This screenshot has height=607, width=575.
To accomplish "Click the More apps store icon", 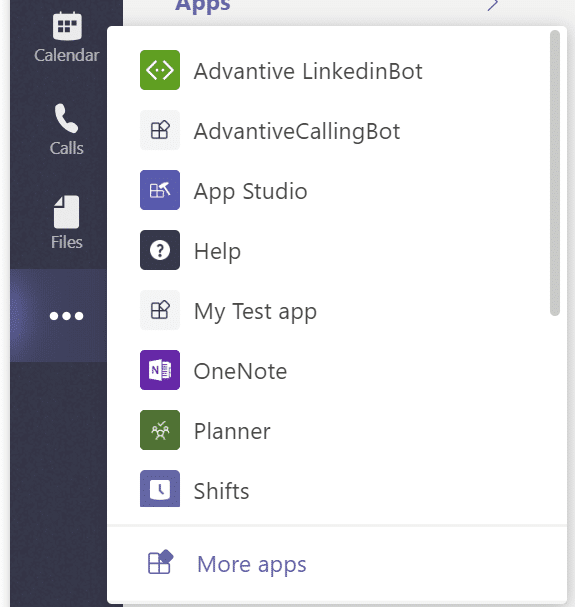I will pyautogui.click(x=160, y=562).
